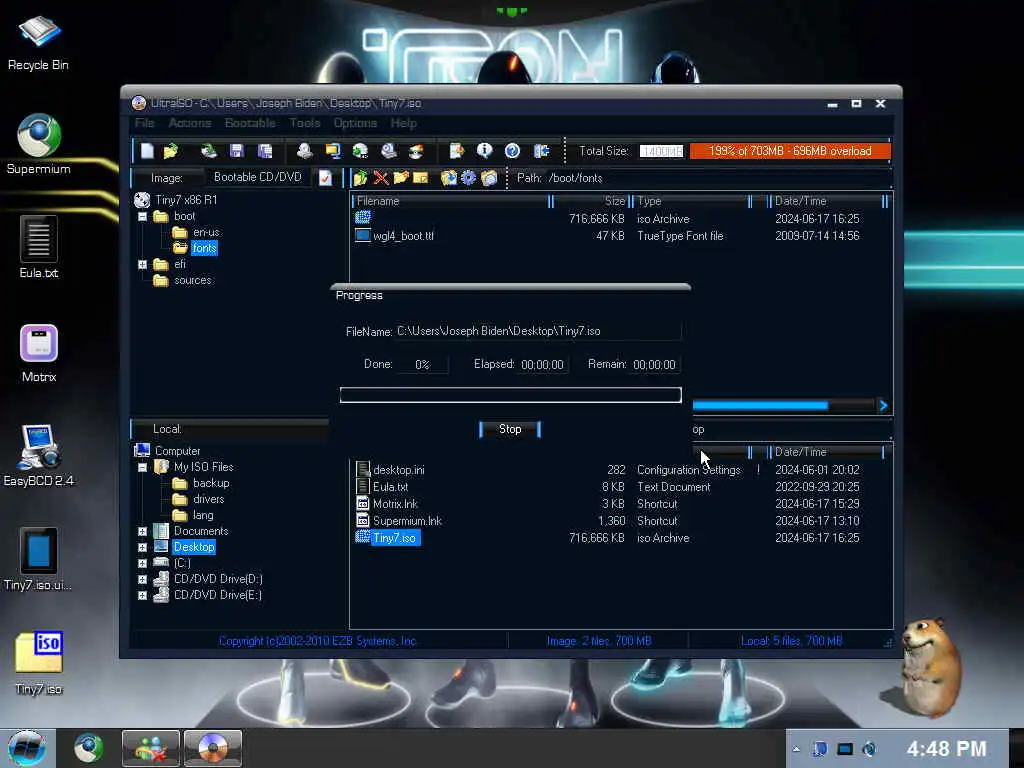Click the icon left of the gear

448,178
